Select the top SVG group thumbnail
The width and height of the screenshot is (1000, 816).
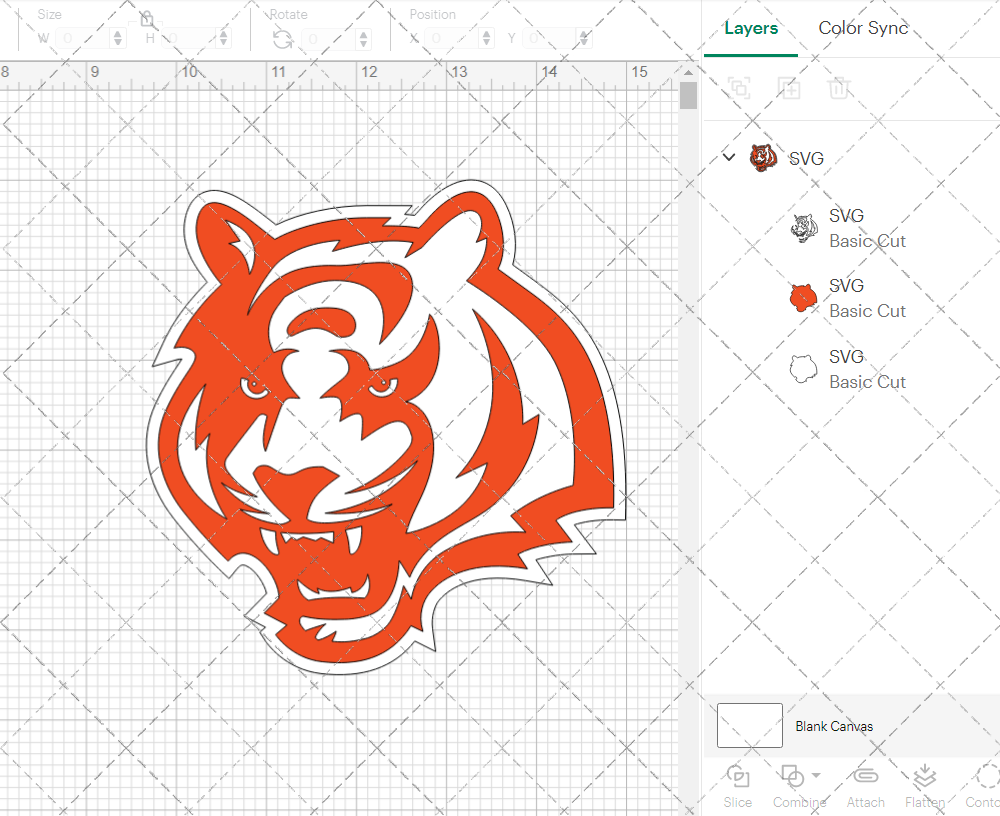pyautogui.click(x=763, y=158)
